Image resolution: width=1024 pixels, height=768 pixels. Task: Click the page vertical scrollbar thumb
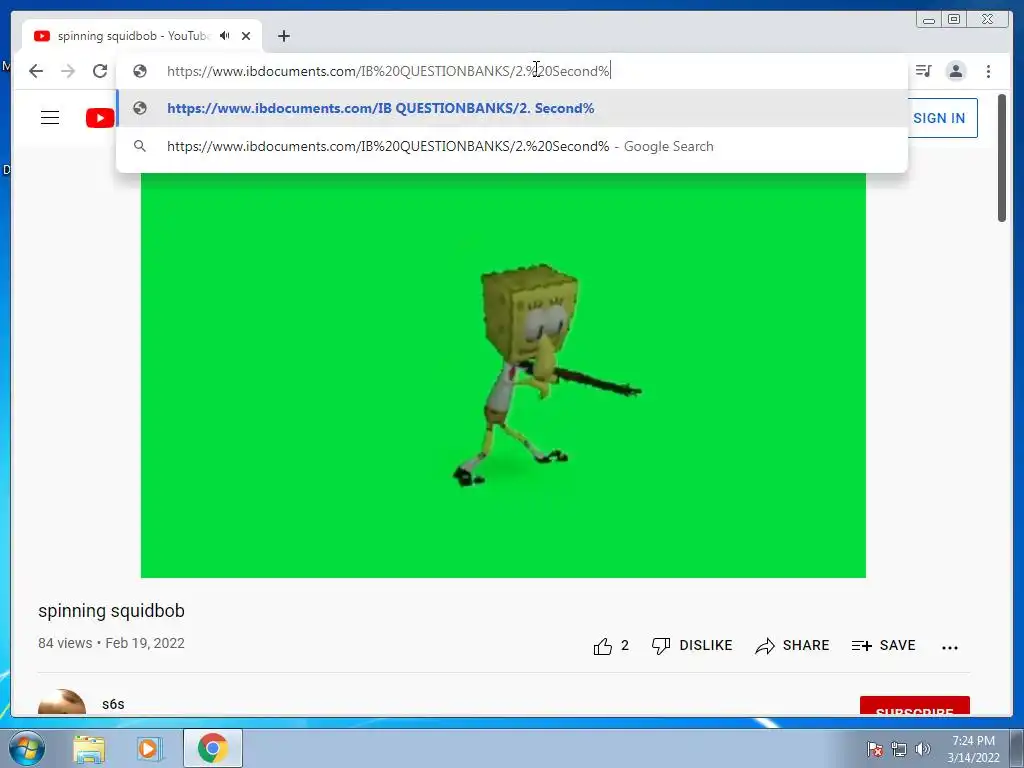click(1002, 158)
